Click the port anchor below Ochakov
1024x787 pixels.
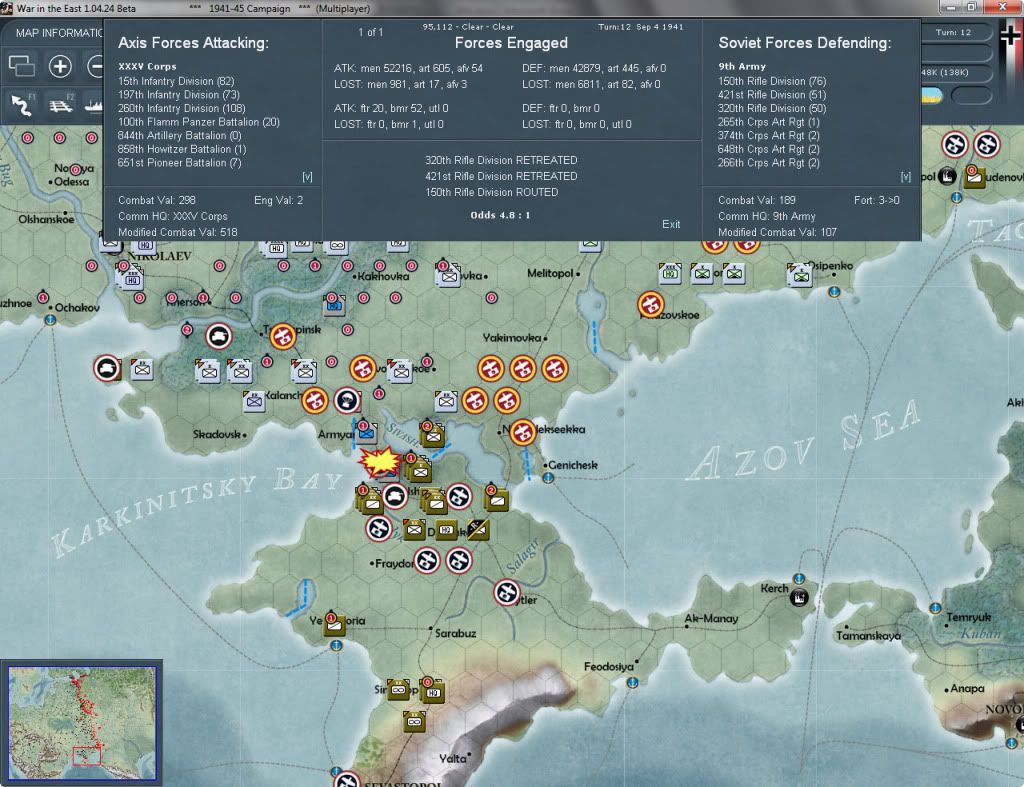click(50, 319)
